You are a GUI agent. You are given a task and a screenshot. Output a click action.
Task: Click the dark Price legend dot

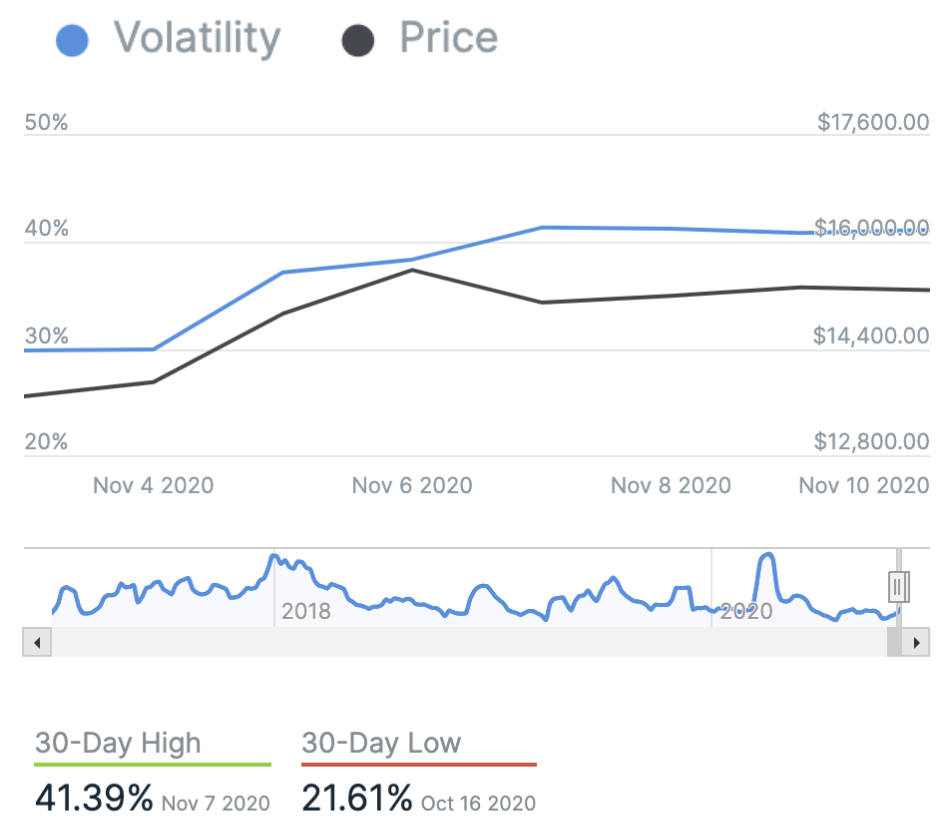click(358, 41)
